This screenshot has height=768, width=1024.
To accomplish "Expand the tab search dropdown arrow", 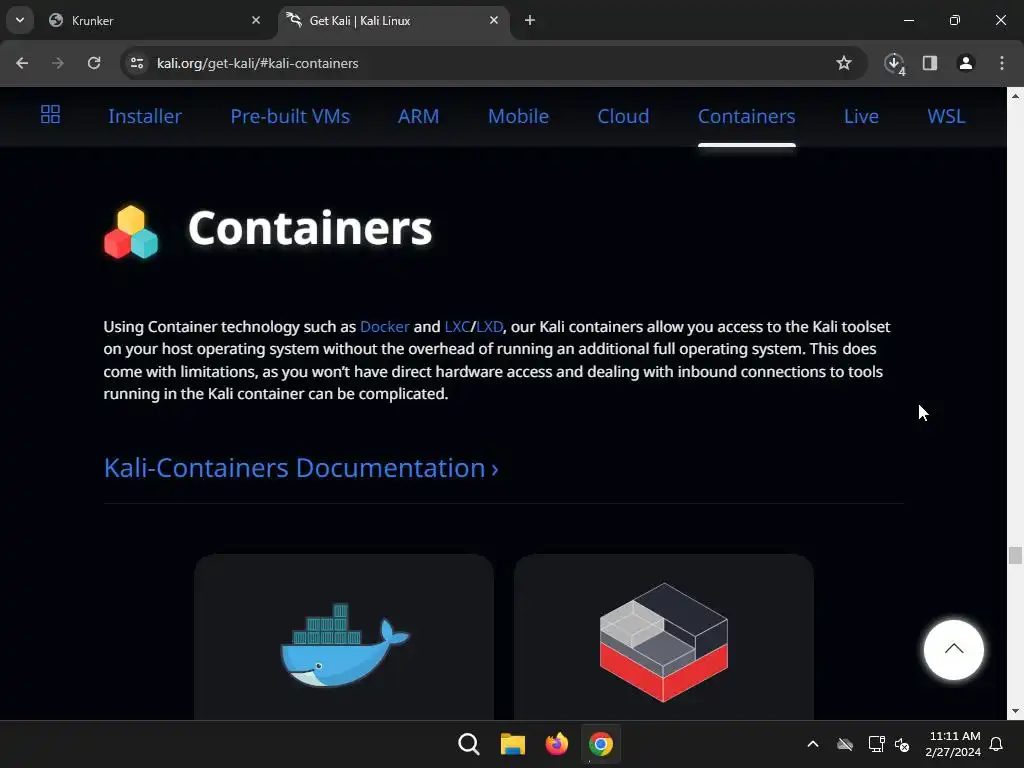I will 20,20.
